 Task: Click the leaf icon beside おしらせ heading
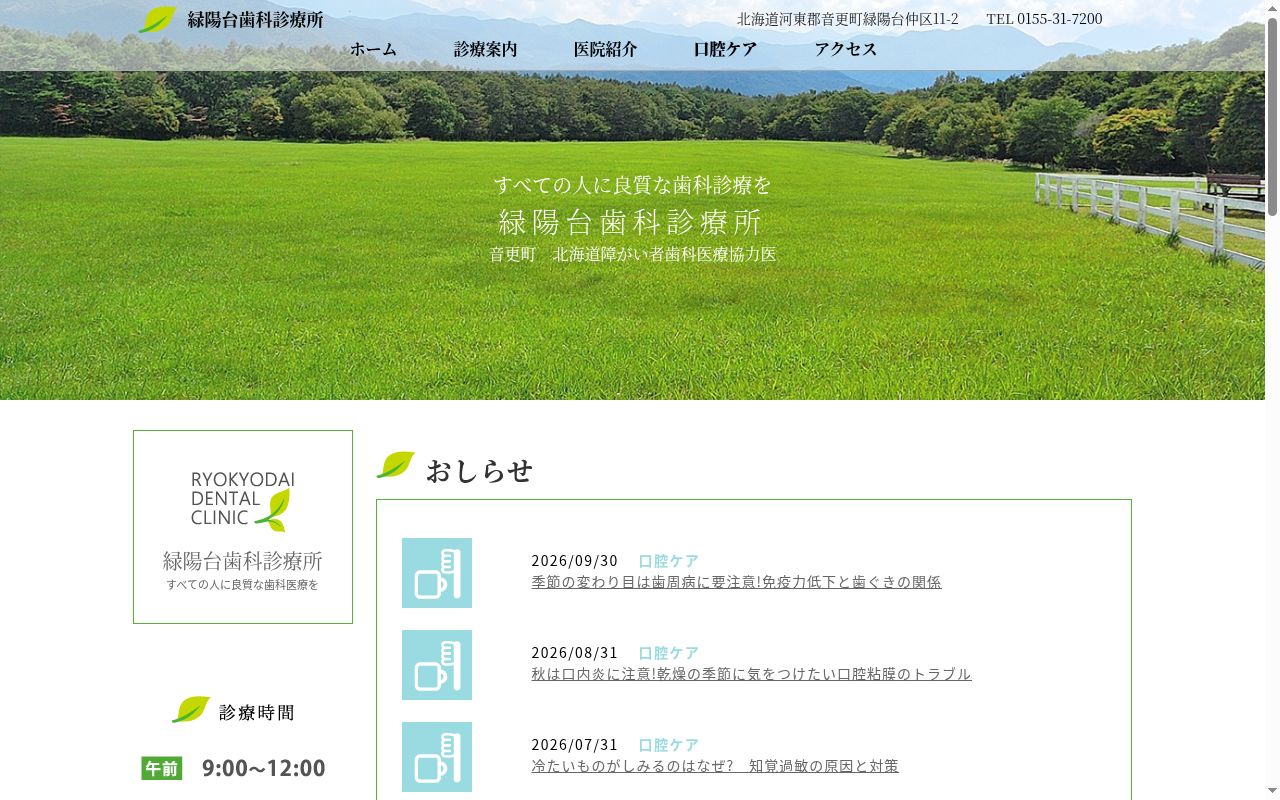[x=396, y=465]
